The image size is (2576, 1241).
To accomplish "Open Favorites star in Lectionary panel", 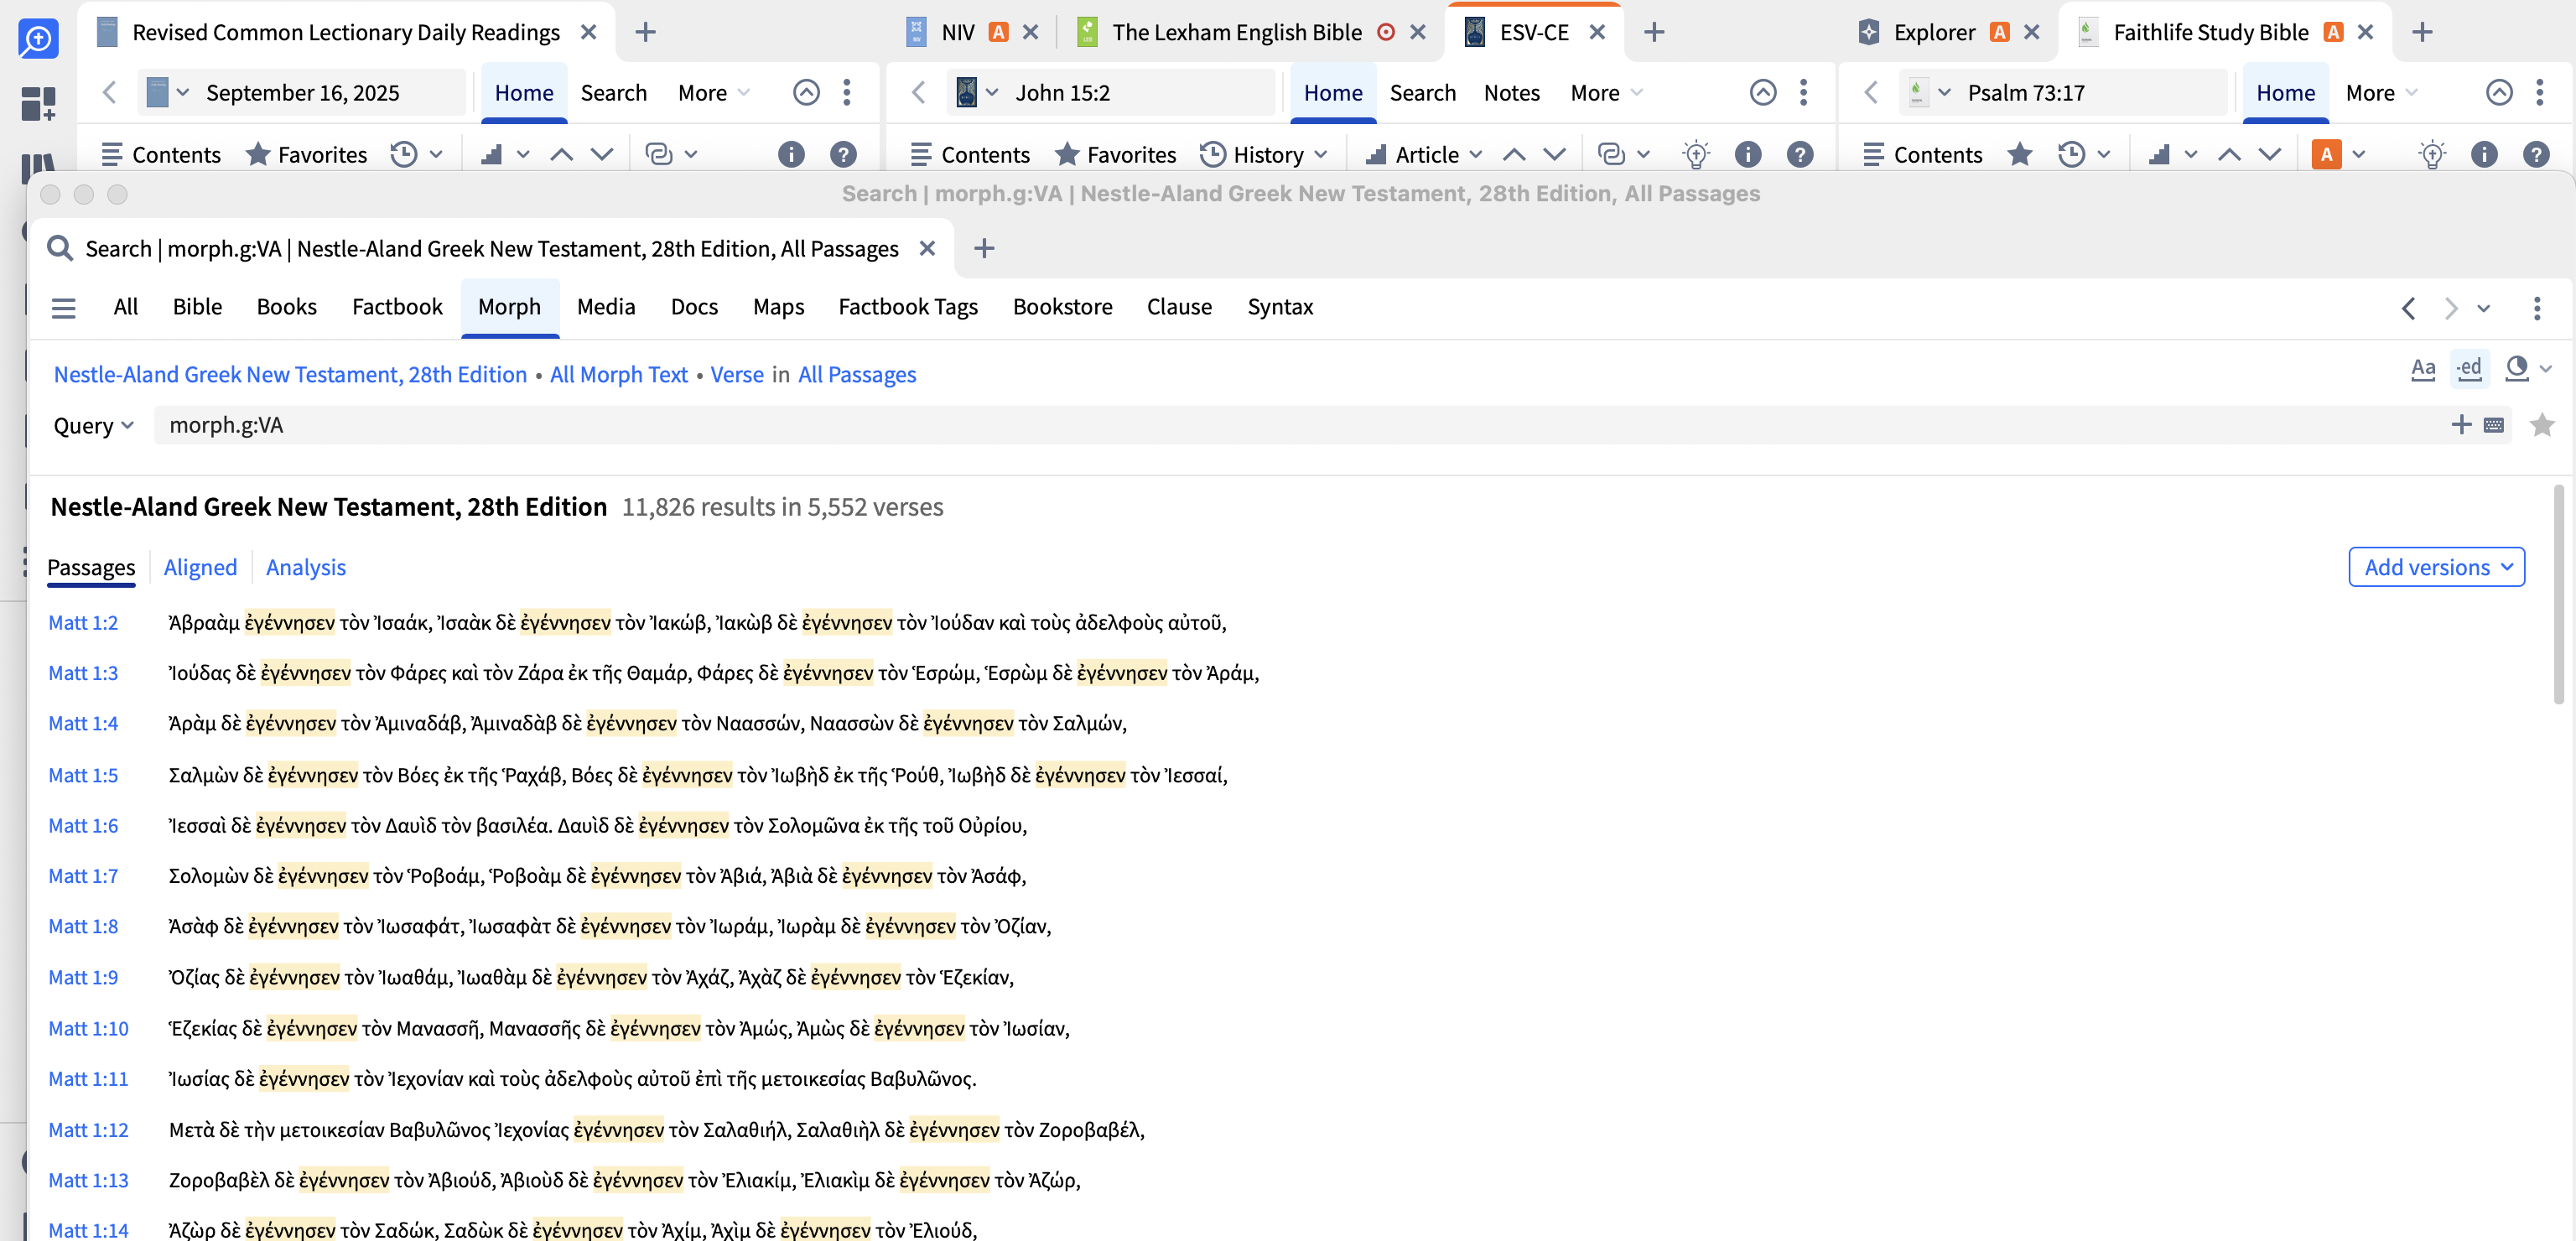I will point(258,154).
